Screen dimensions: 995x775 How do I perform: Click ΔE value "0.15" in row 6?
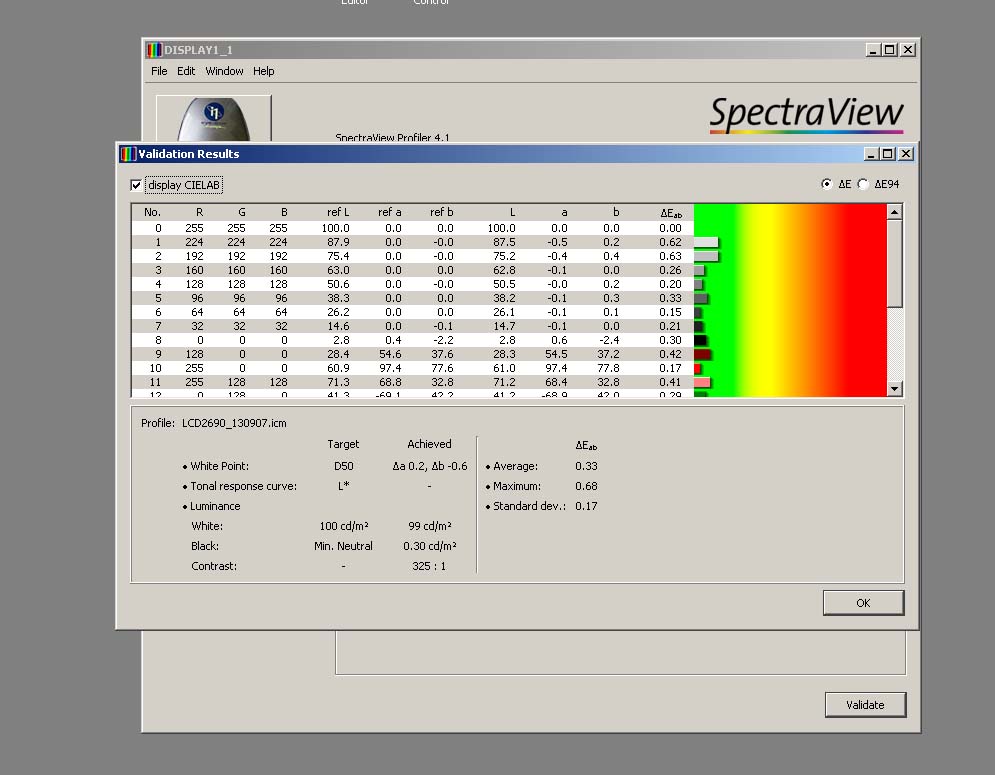coord(670,312)
